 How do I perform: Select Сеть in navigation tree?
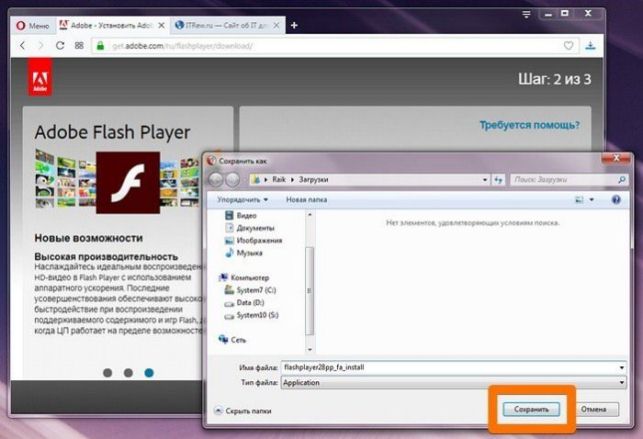pyautogui.click(x=232, y=340)
